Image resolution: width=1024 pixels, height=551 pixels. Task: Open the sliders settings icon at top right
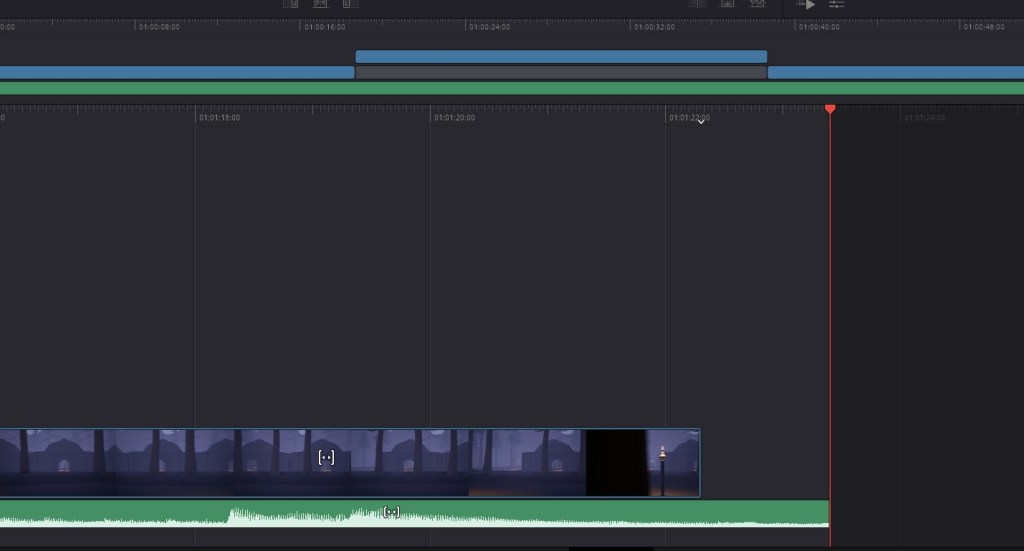point(837,4)
